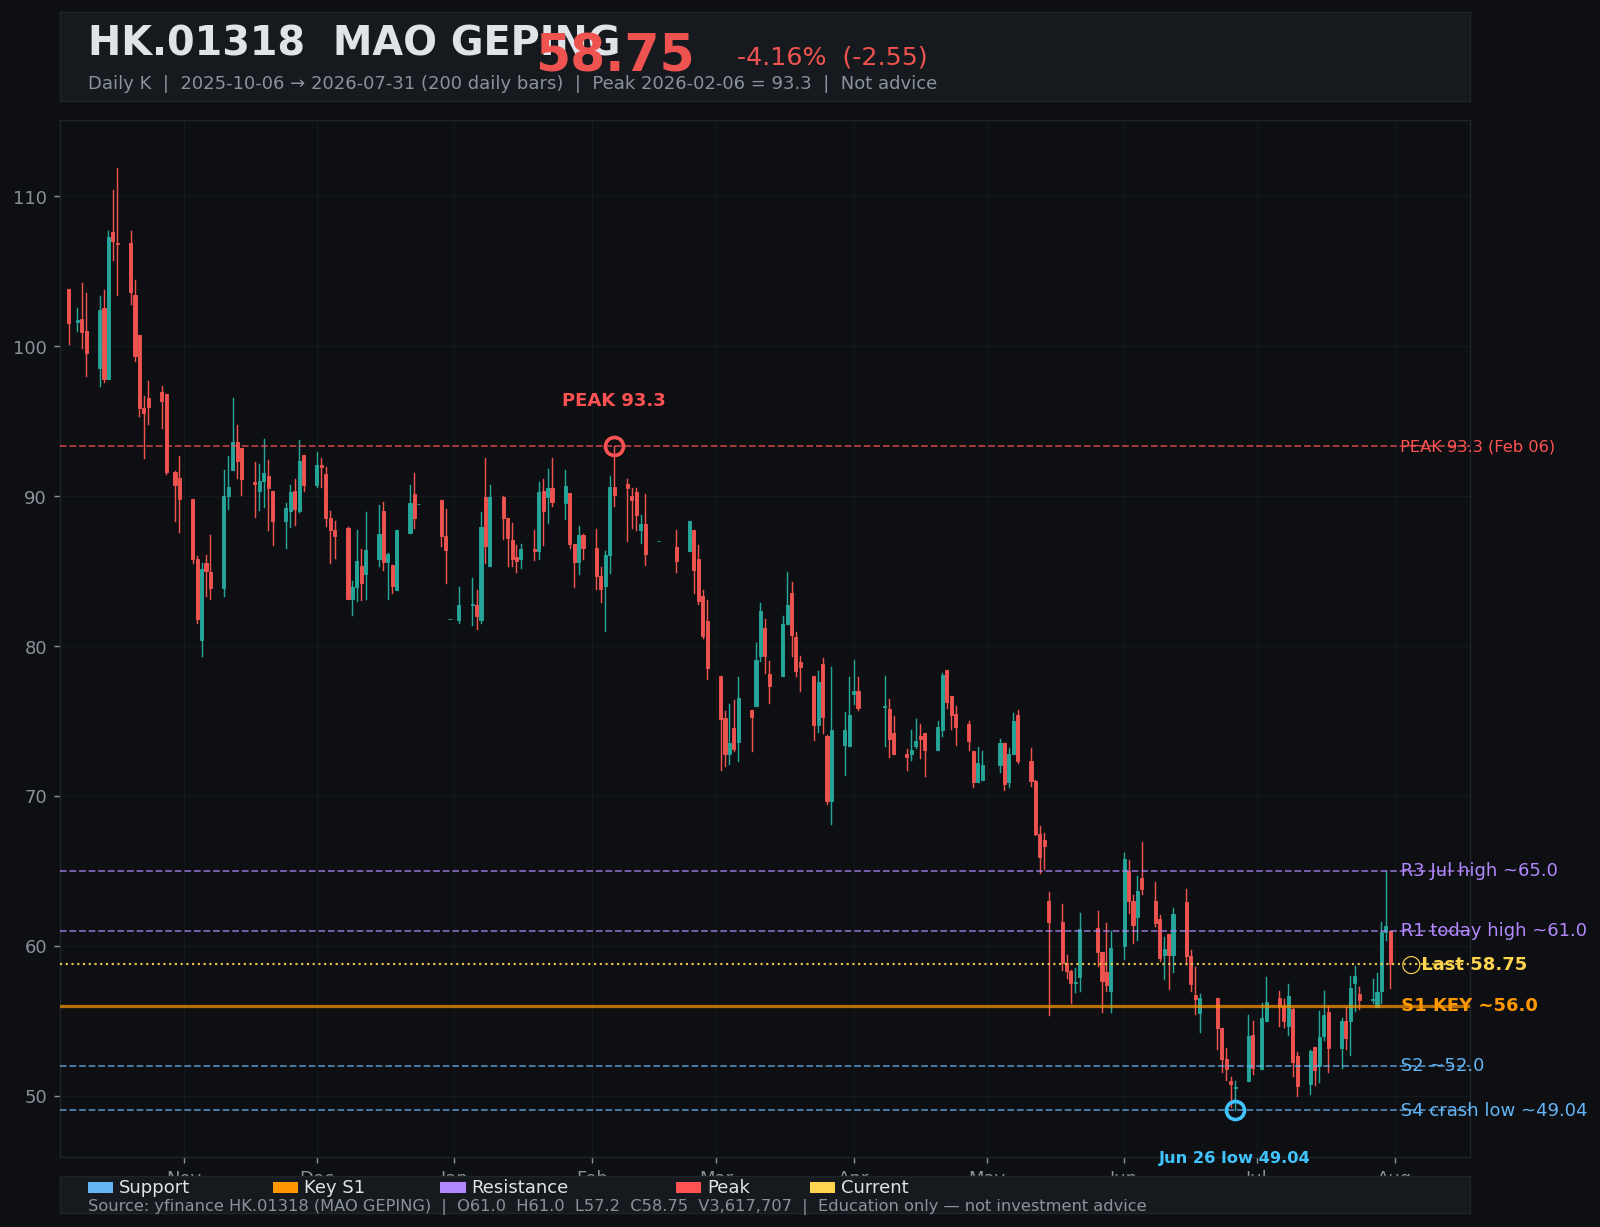Click the 70 y-axis tick label
Screen dimensions: 1600x1227
[x=35, y=797]
